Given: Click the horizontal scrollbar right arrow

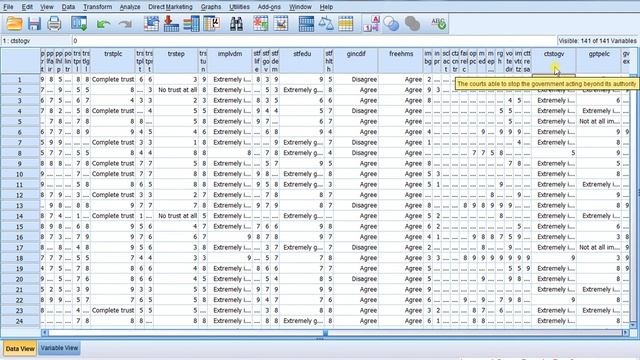Looking at the screenshot, I should click(625, 333).
